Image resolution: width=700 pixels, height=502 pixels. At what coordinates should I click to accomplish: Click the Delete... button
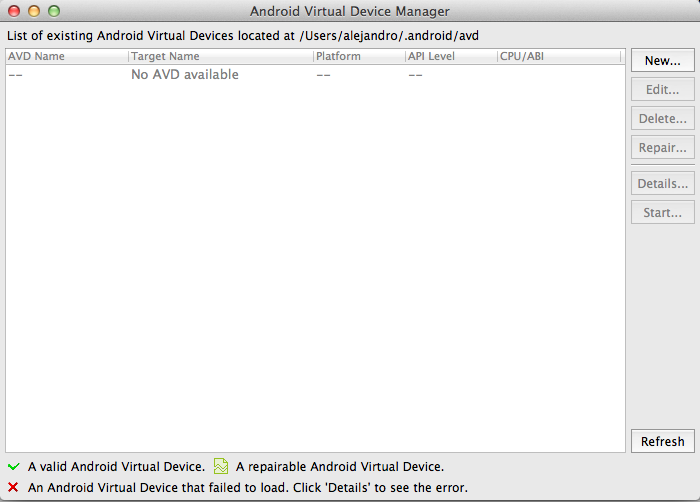tap(662, 118)
